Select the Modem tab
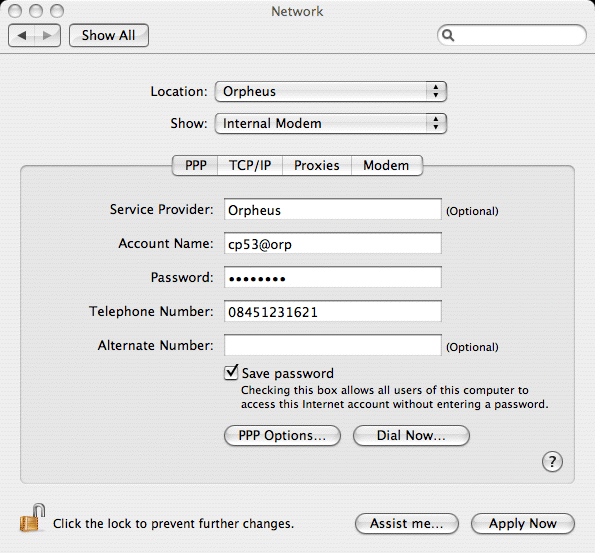595x553 pixels. pos(387,165)
